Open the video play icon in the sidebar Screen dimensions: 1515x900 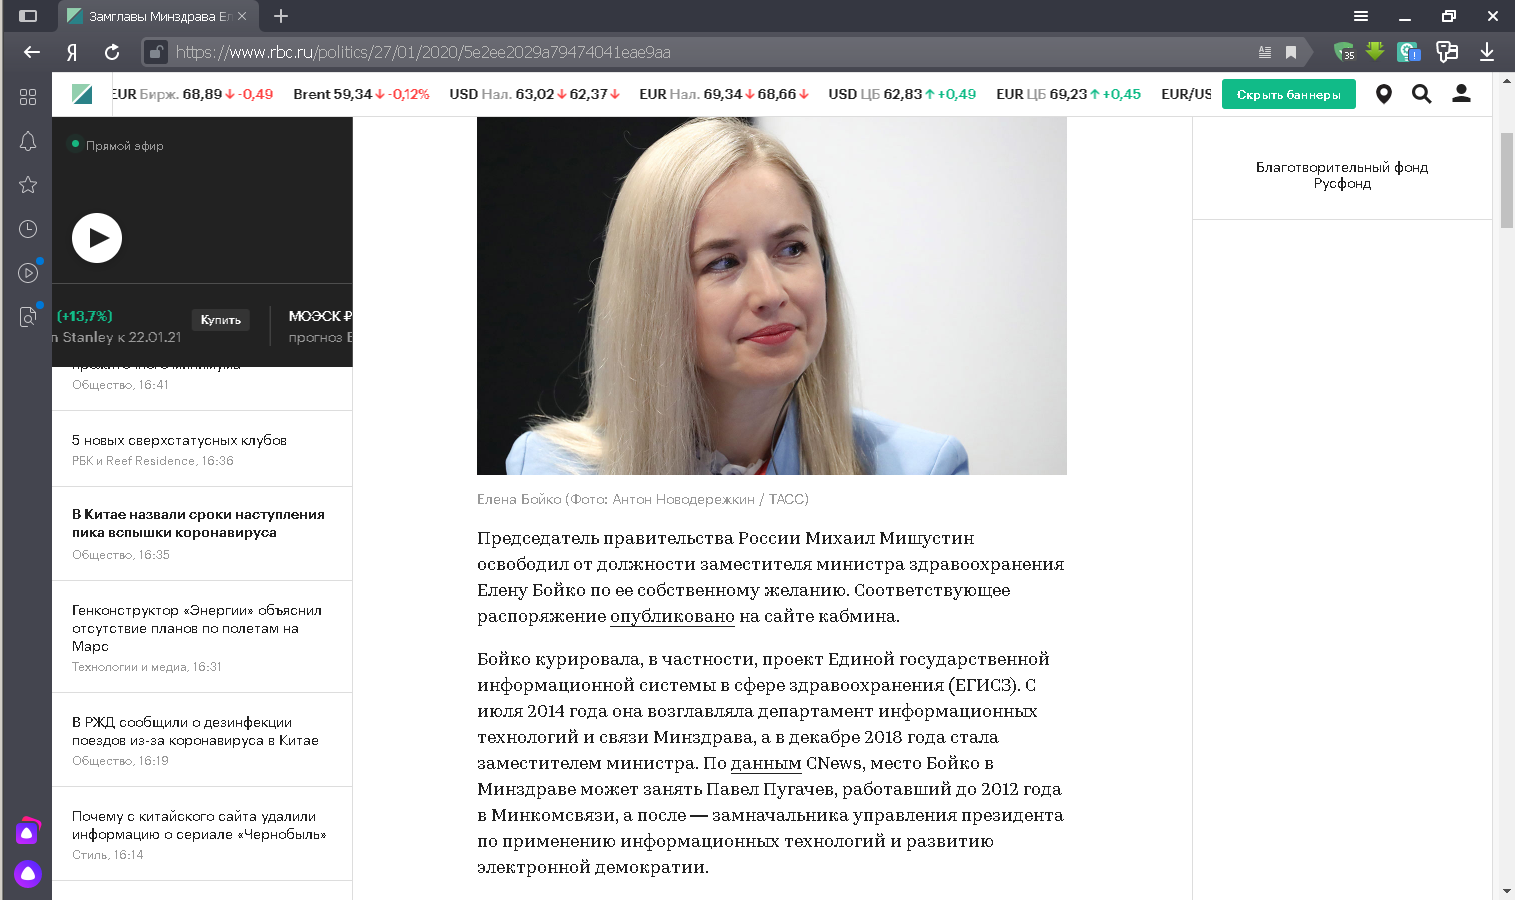pos(28,272)
